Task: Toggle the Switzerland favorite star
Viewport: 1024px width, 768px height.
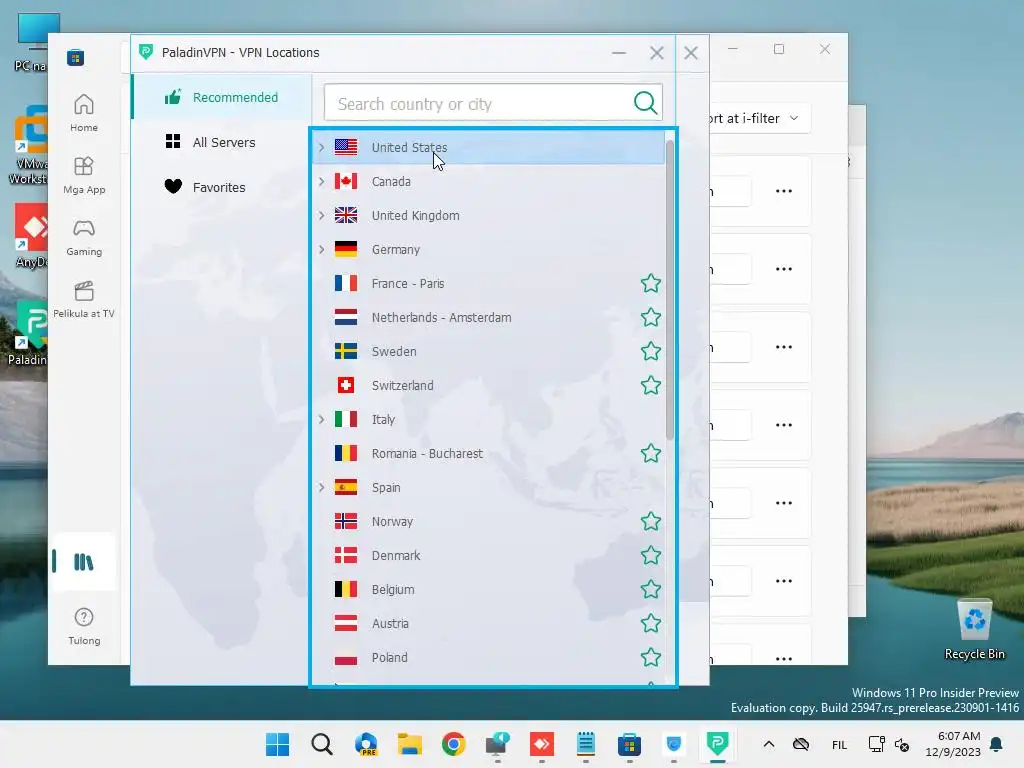Action: 650,385
